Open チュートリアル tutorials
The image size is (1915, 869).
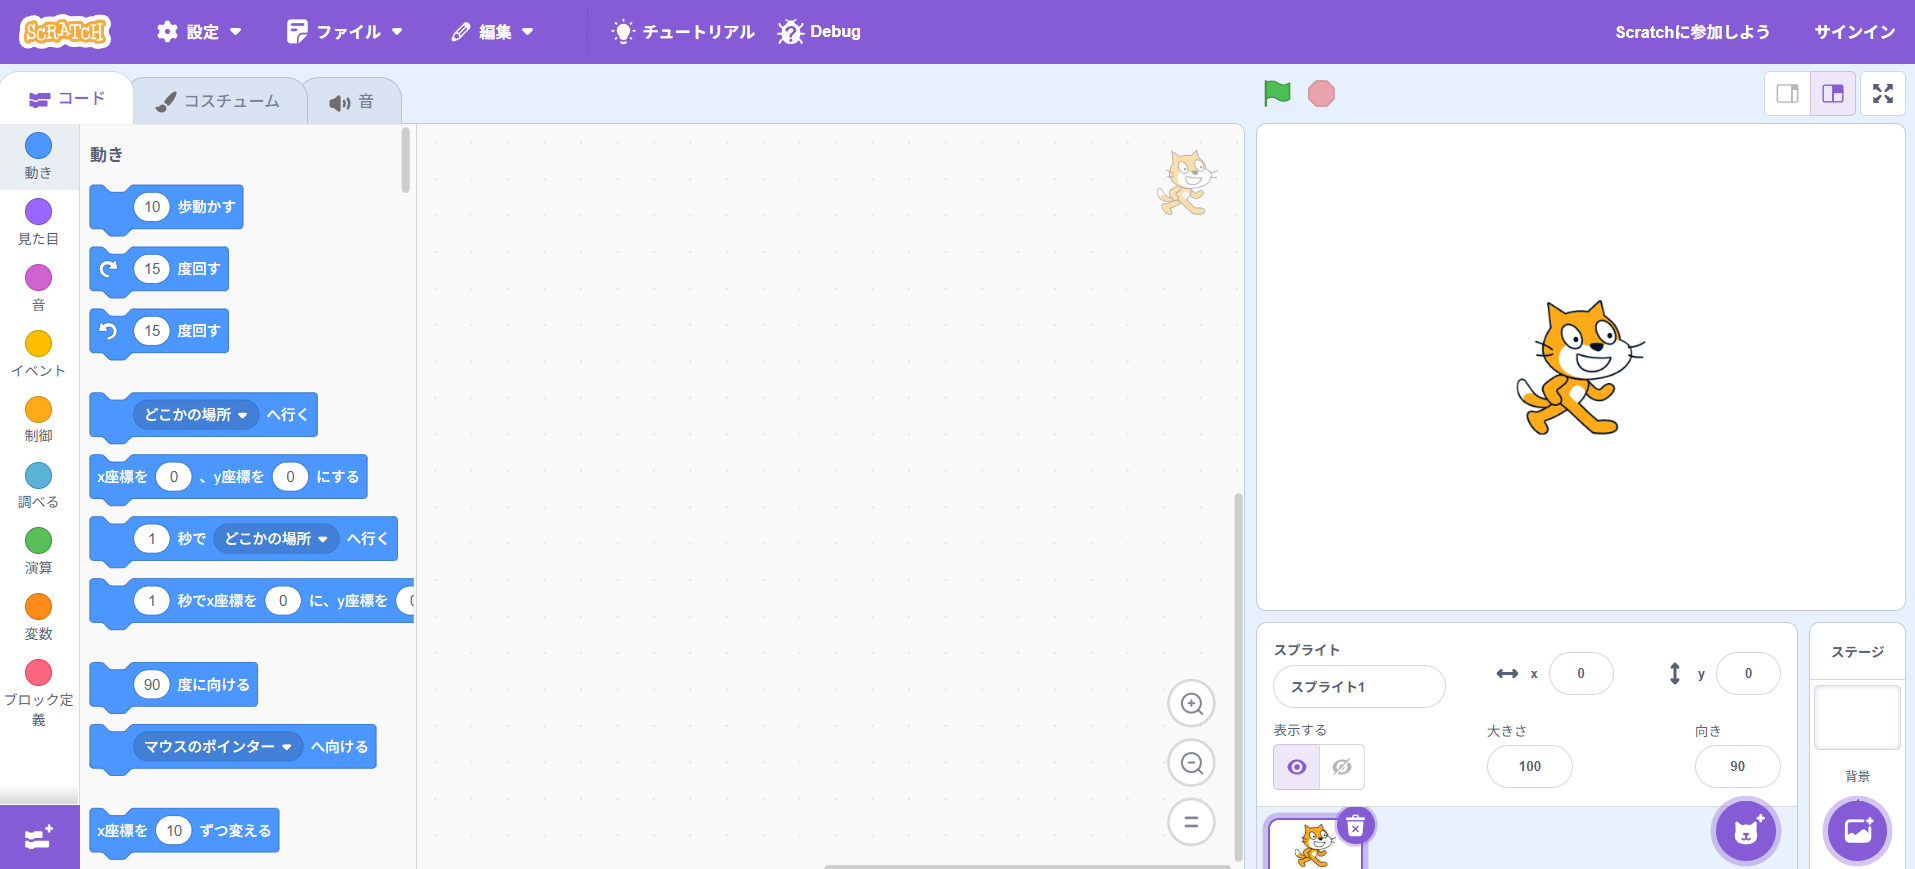click(x=683, y=32)
